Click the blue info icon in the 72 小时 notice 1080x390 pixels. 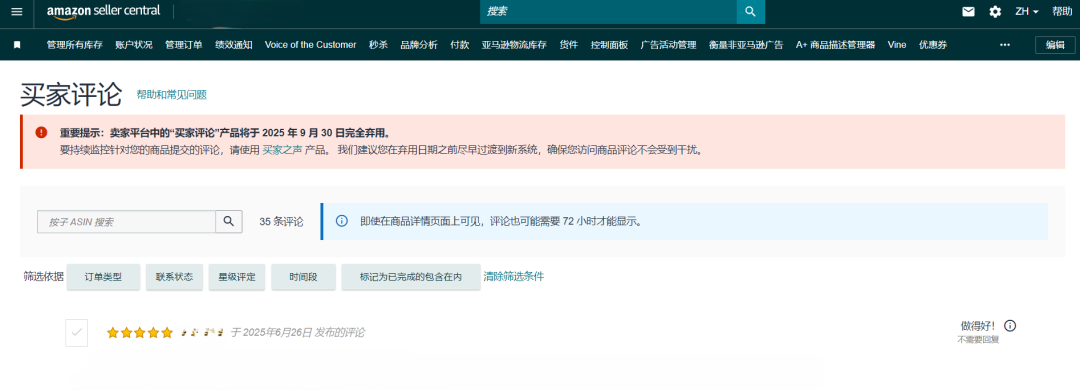(341, 221)
